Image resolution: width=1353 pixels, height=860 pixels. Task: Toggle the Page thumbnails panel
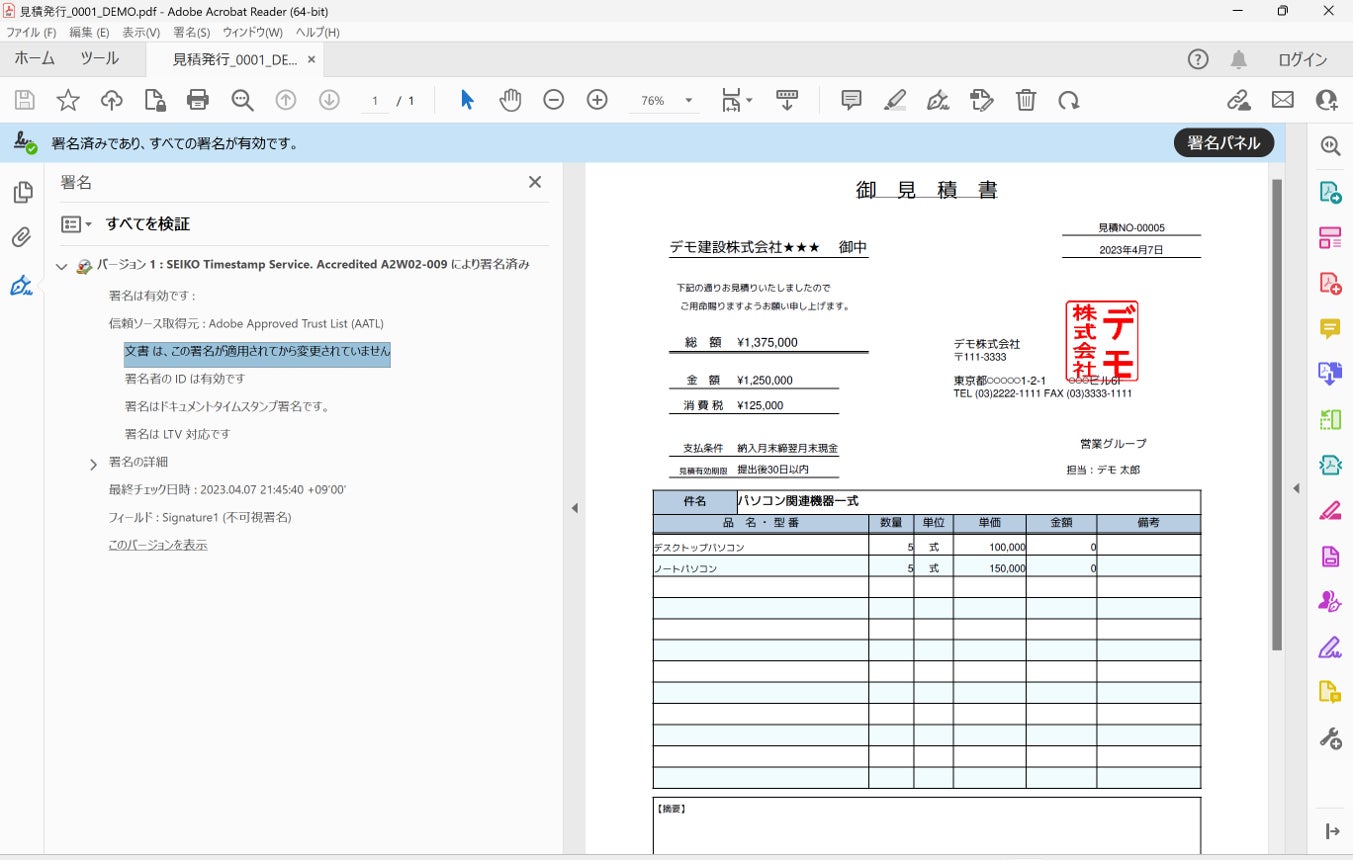[x=21, y=192]
